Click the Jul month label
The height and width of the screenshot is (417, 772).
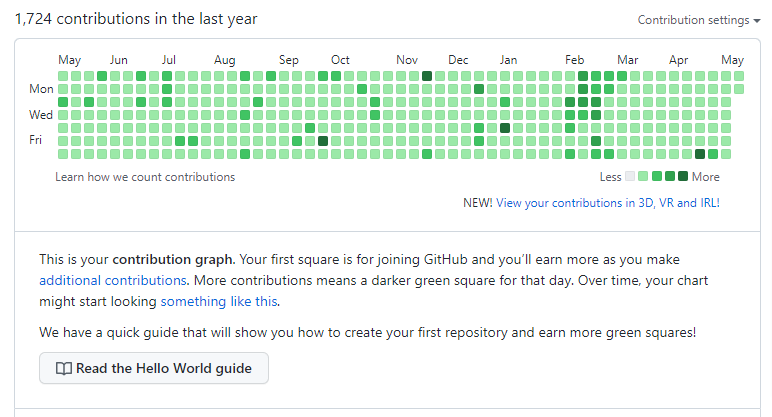[169, 60]
